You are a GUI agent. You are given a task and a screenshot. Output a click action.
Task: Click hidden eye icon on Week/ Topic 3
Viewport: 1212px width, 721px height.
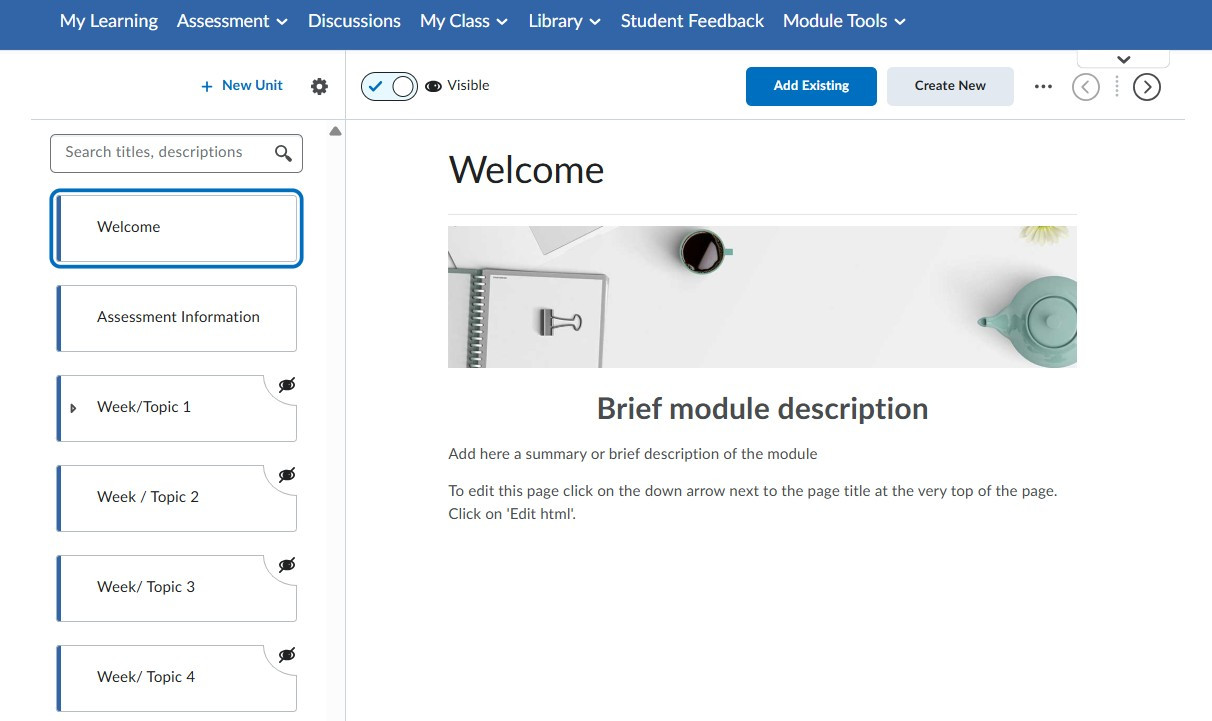(287, 565)
